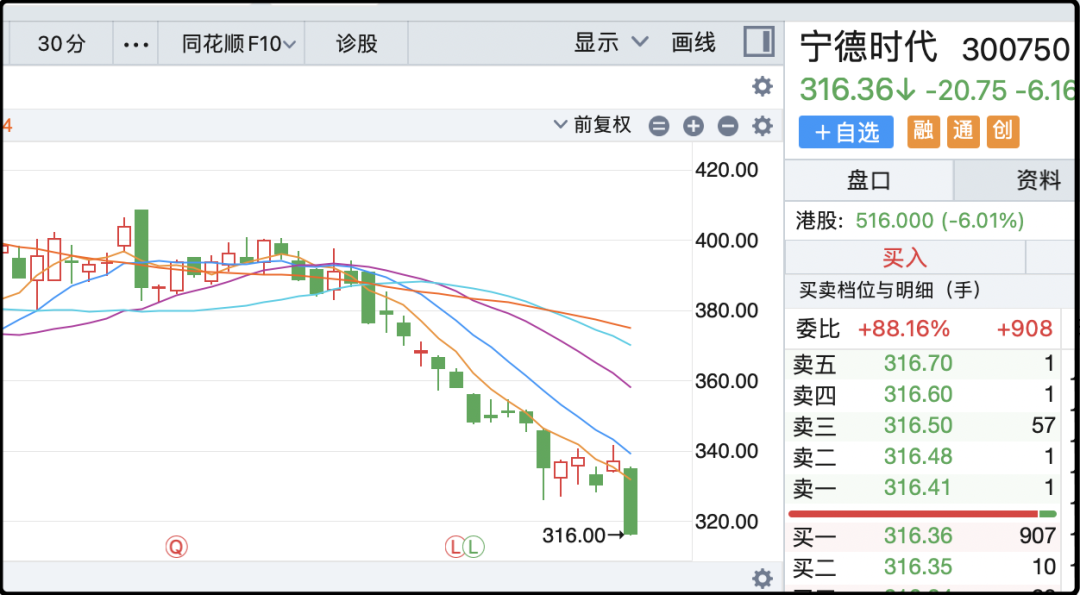Click the 买卖档位与明细 header
Viewport: 1080px width, 595px height.
892,291
